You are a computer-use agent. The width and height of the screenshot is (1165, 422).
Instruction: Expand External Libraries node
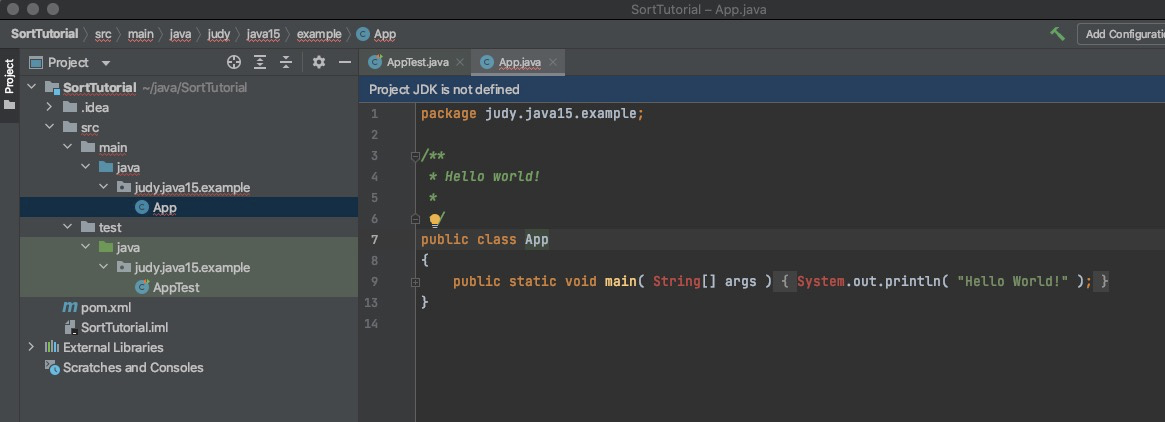click(x=31, y=347)
